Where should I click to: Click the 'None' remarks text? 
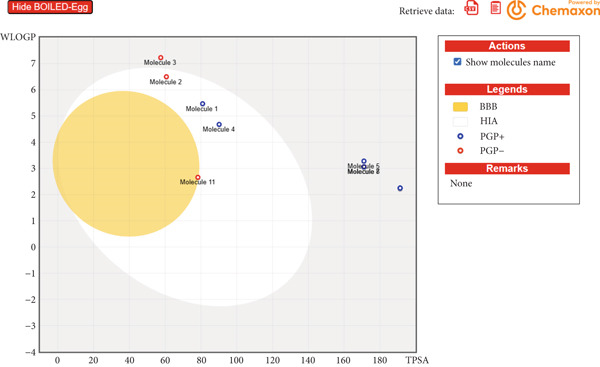(x=461, y=183)
